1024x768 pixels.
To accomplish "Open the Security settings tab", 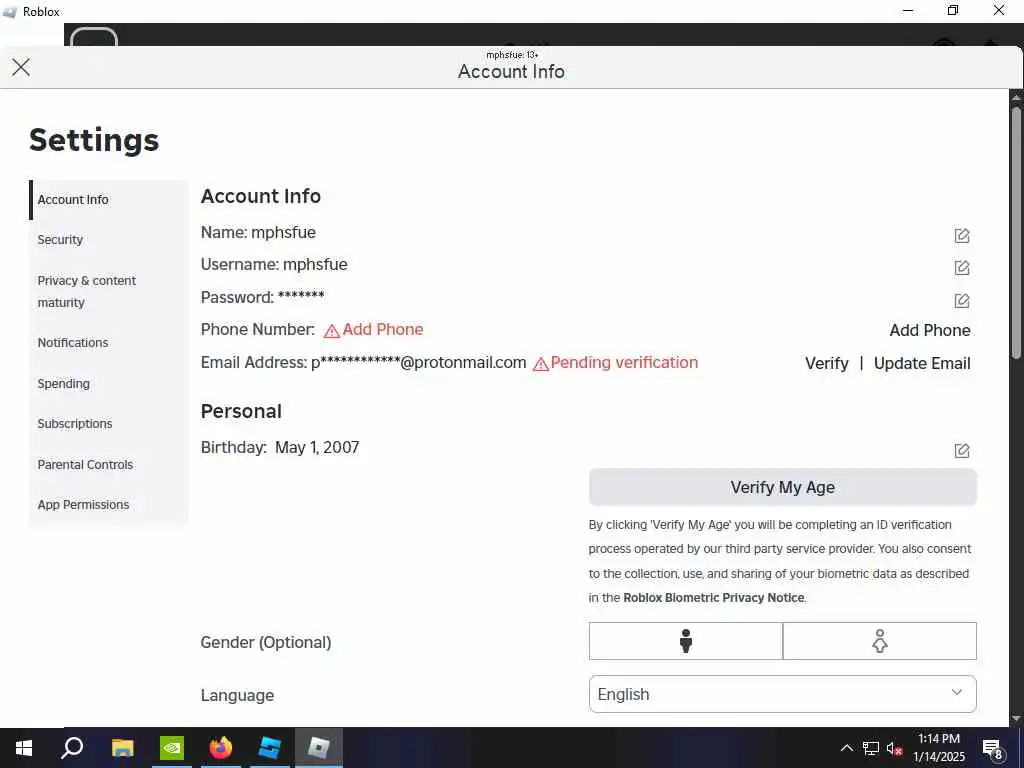I will click(x=108, y=240).
